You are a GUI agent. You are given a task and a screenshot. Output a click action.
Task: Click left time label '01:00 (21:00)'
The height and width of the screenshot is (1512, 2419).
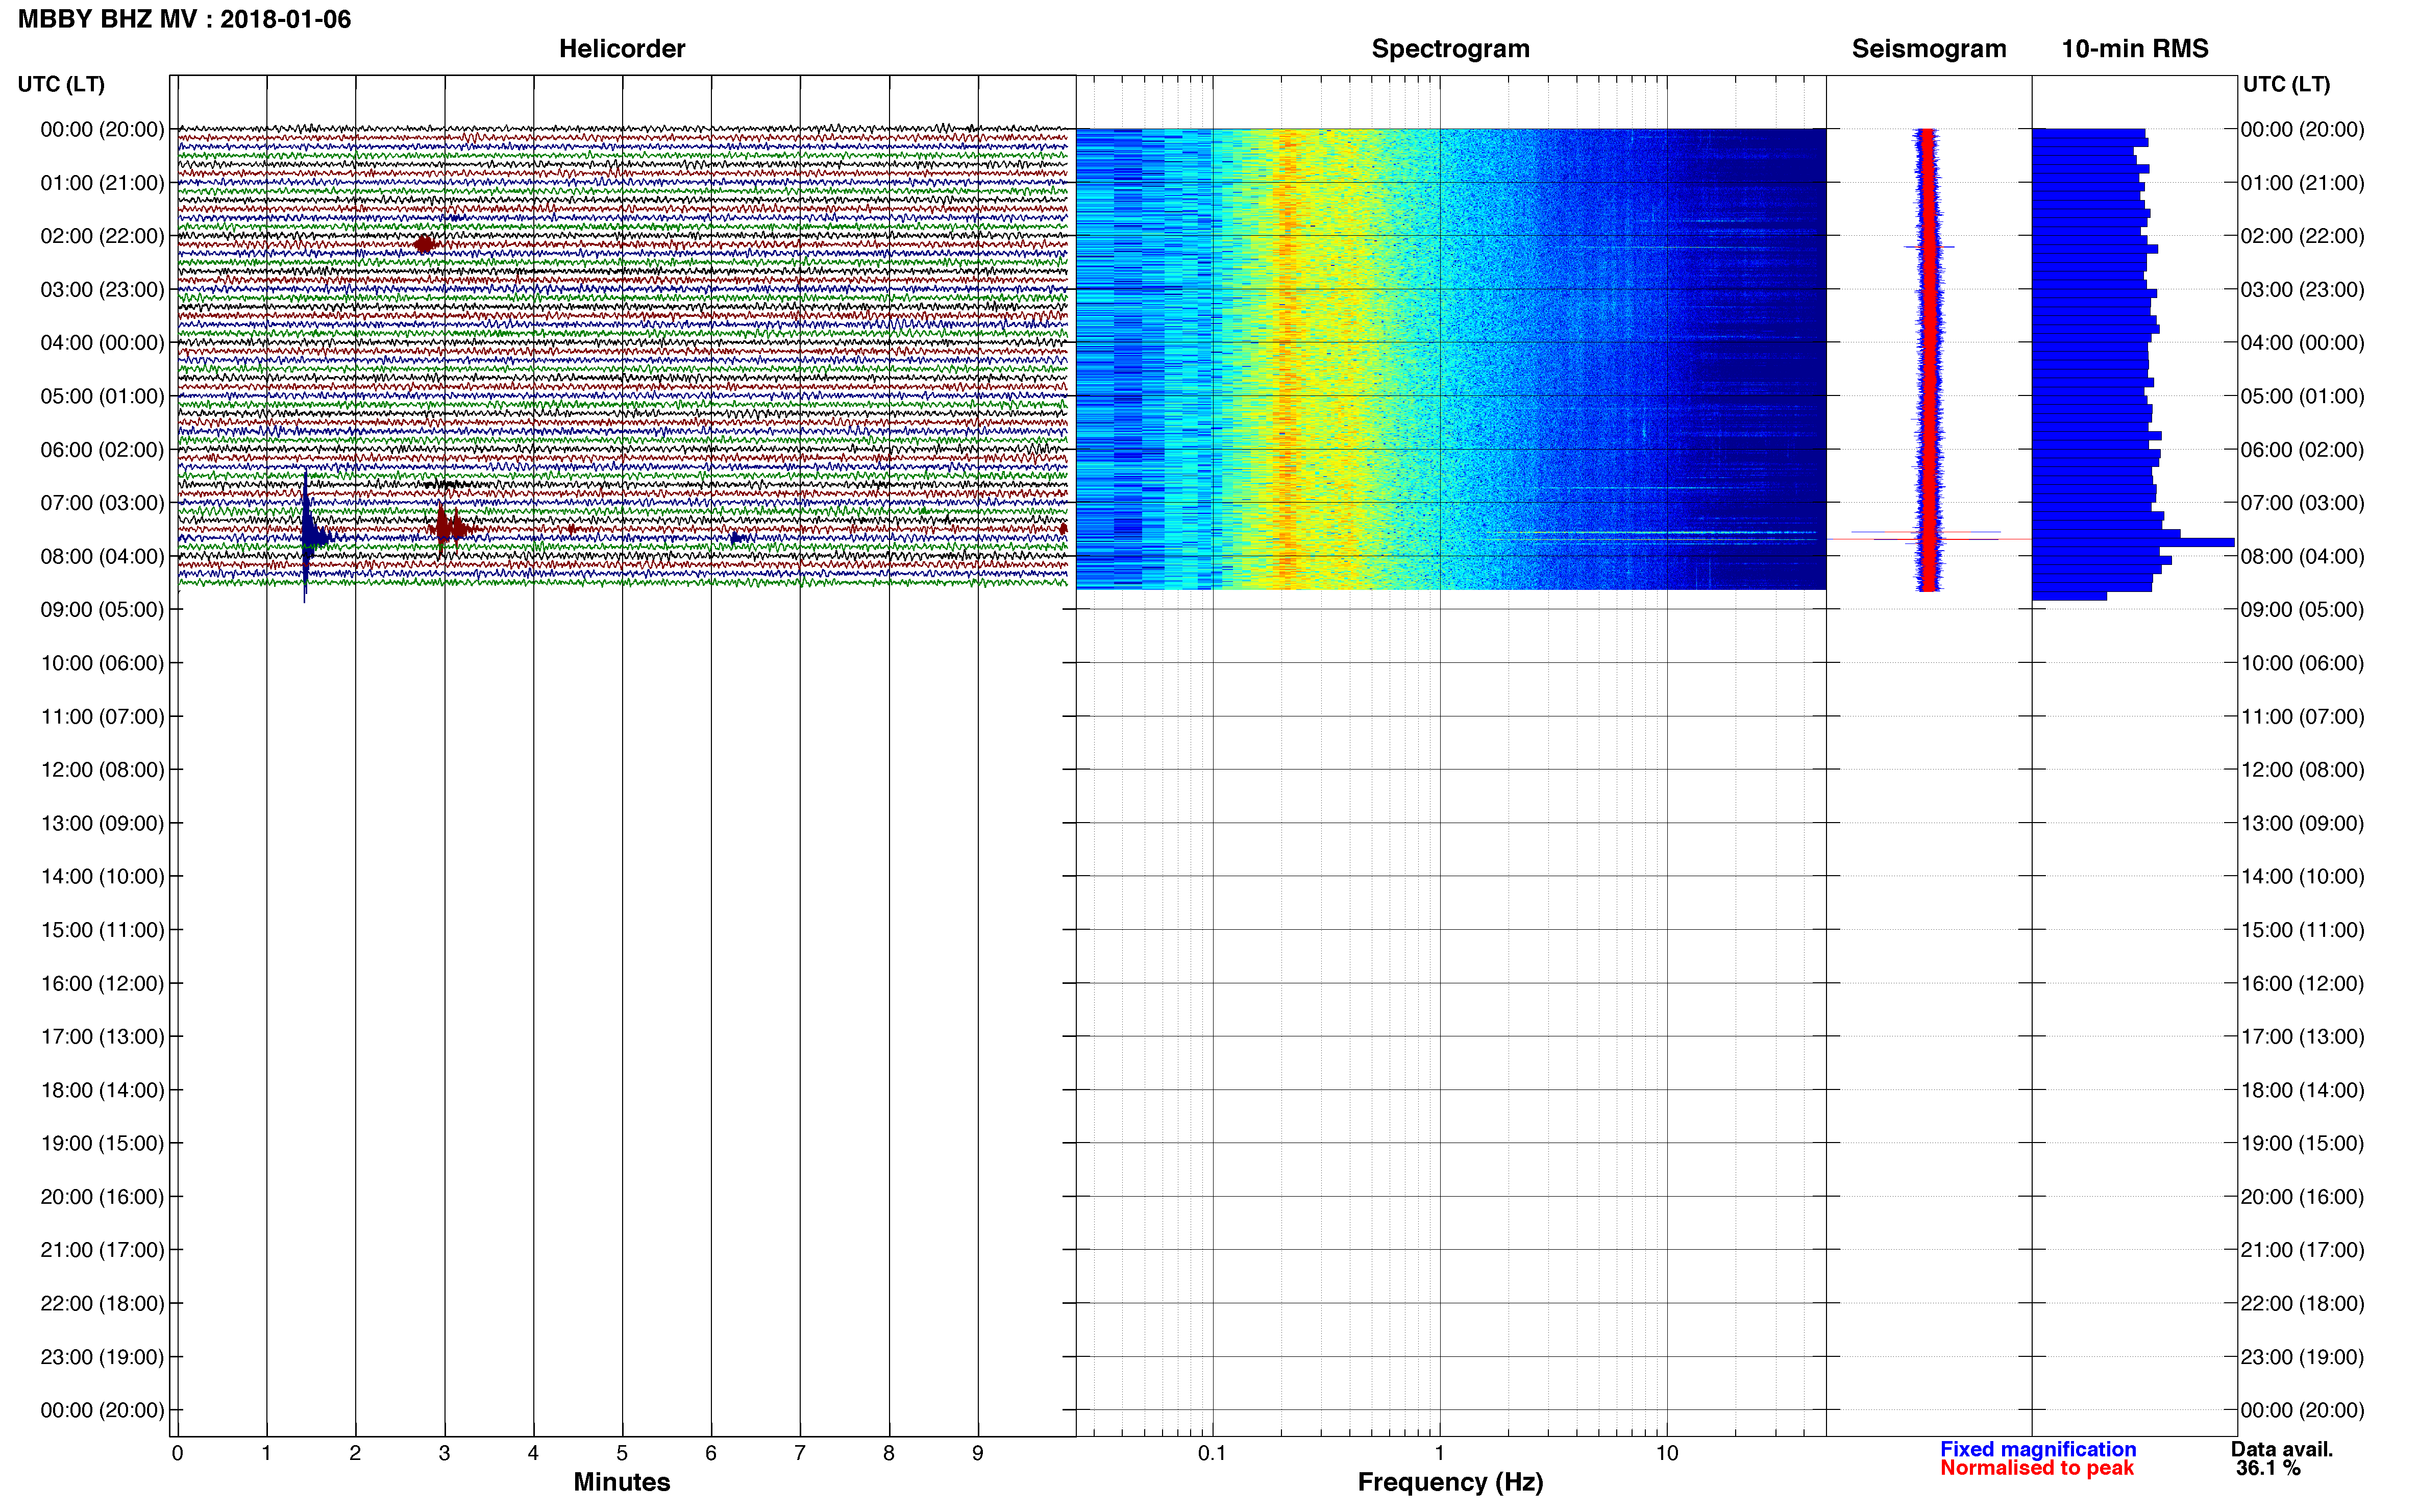[102, 183]
